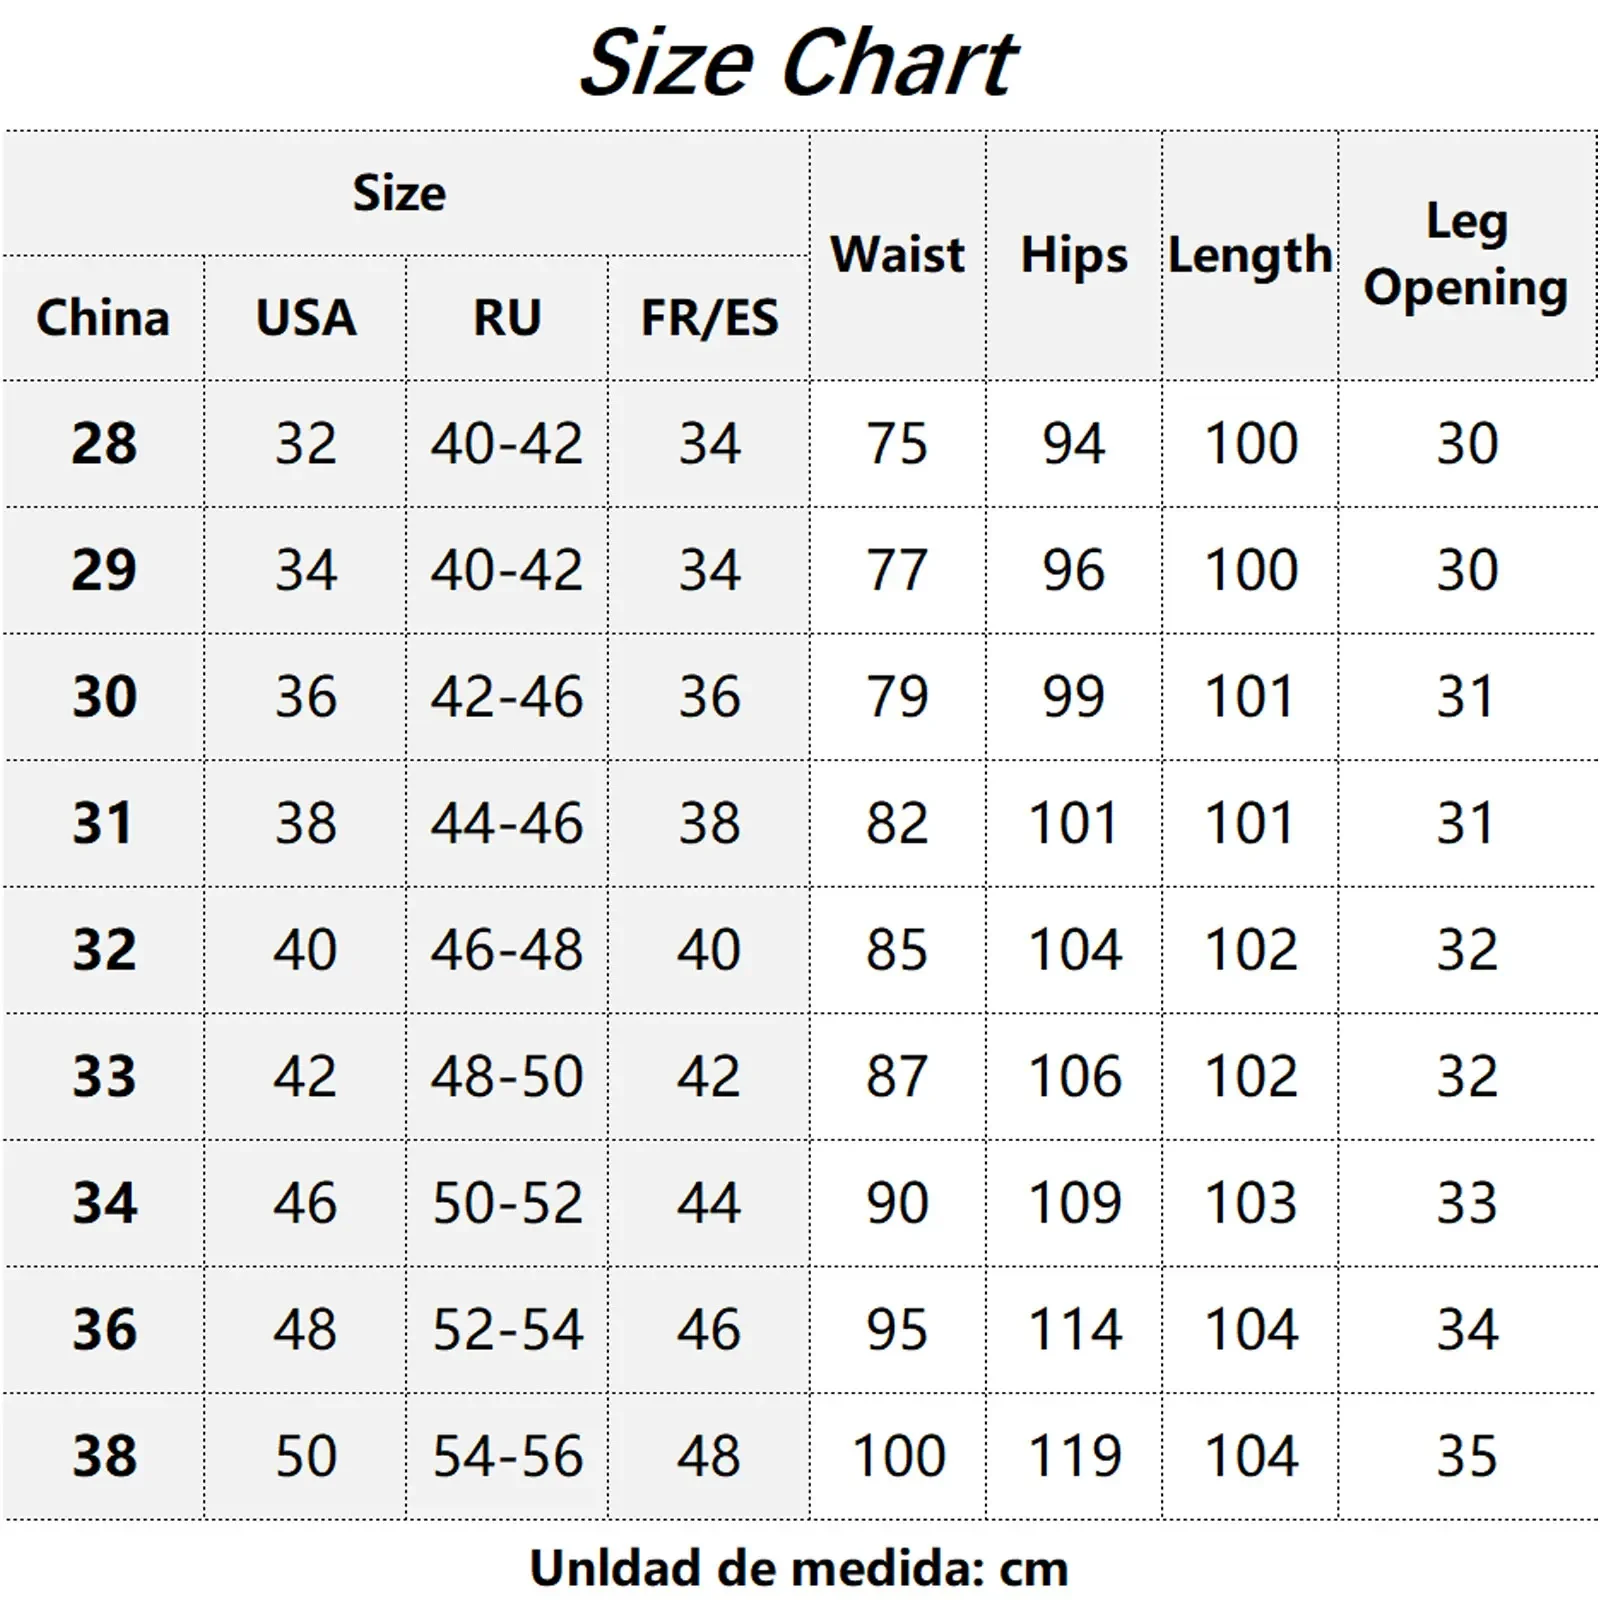
Task: Click the FR/ES column header
Action: [709, 318]
